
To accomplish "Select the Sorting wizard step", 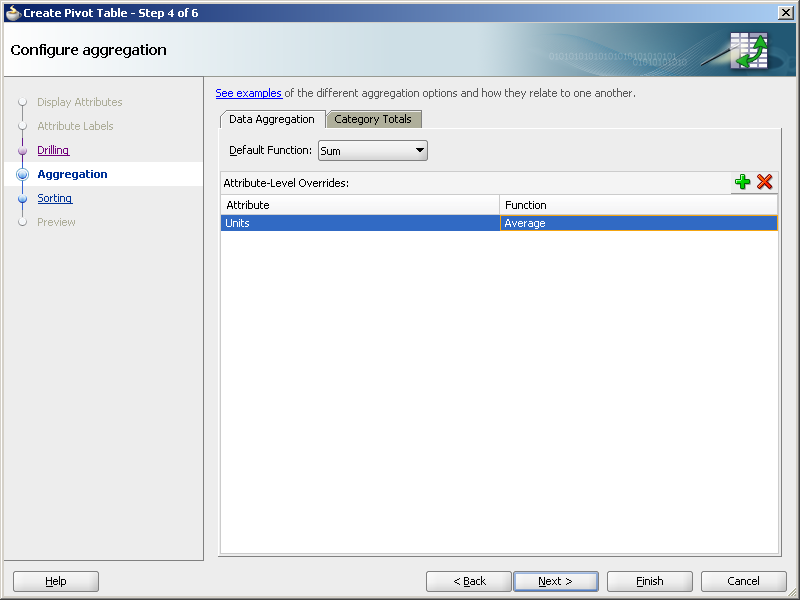I will click(54, 198).
